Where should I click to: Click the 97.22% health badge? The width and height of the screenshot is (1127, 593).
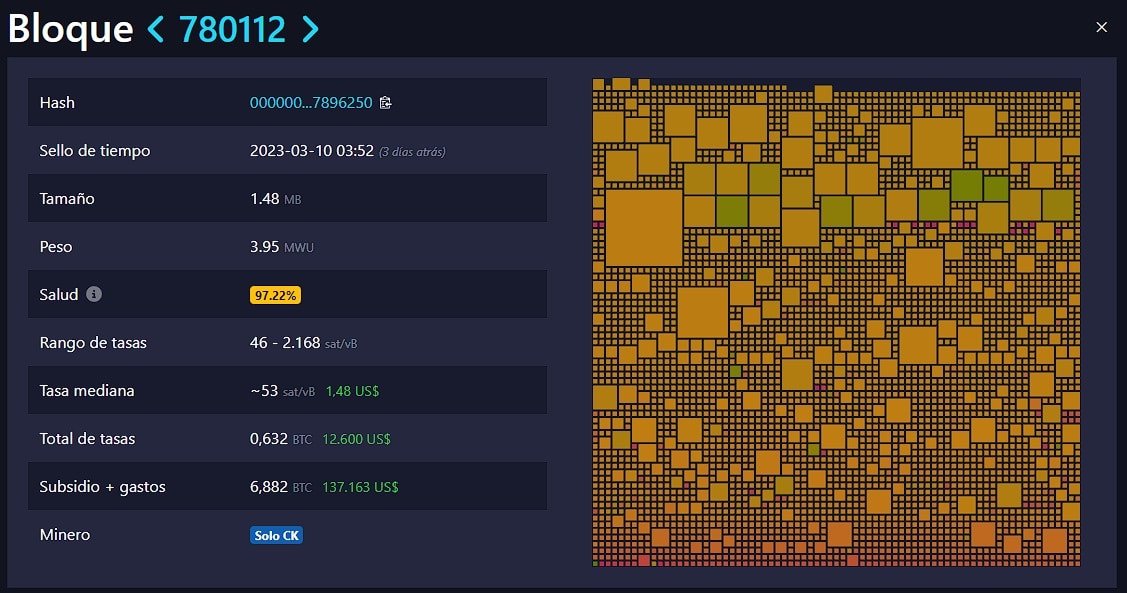(x=275, y=295)
